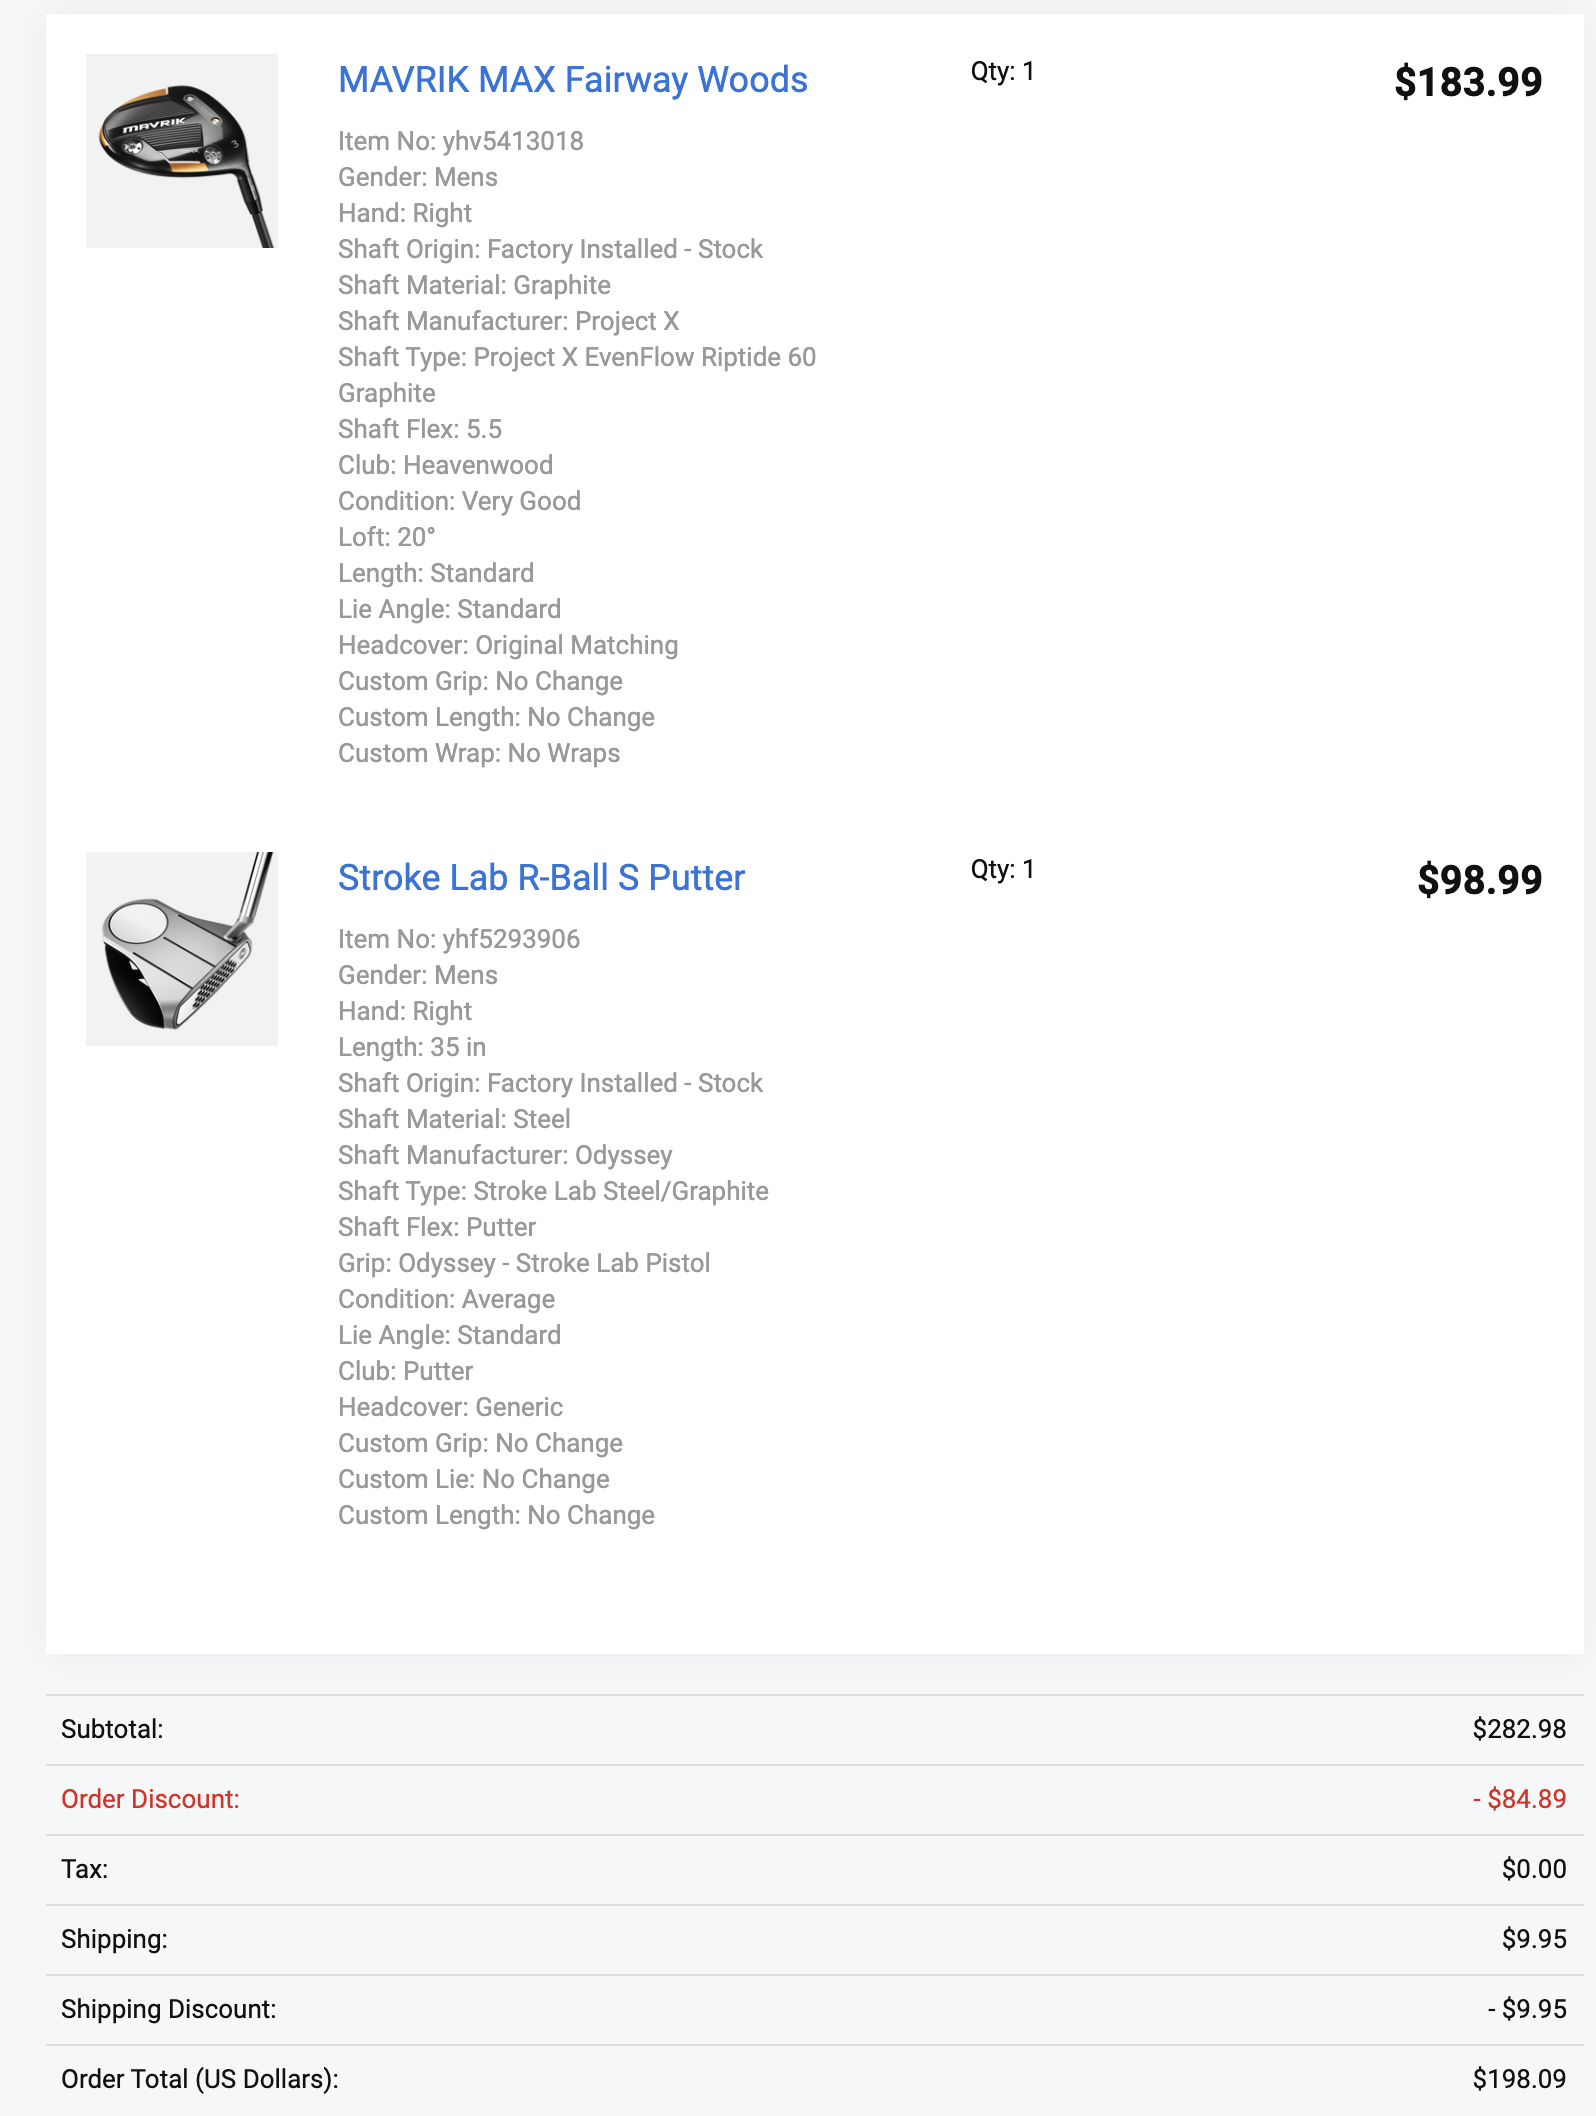1596x2116 pixels.
Task: Click the Order Total amount $198.09
Action: pyautogui.click(x=1518, y=2079)
